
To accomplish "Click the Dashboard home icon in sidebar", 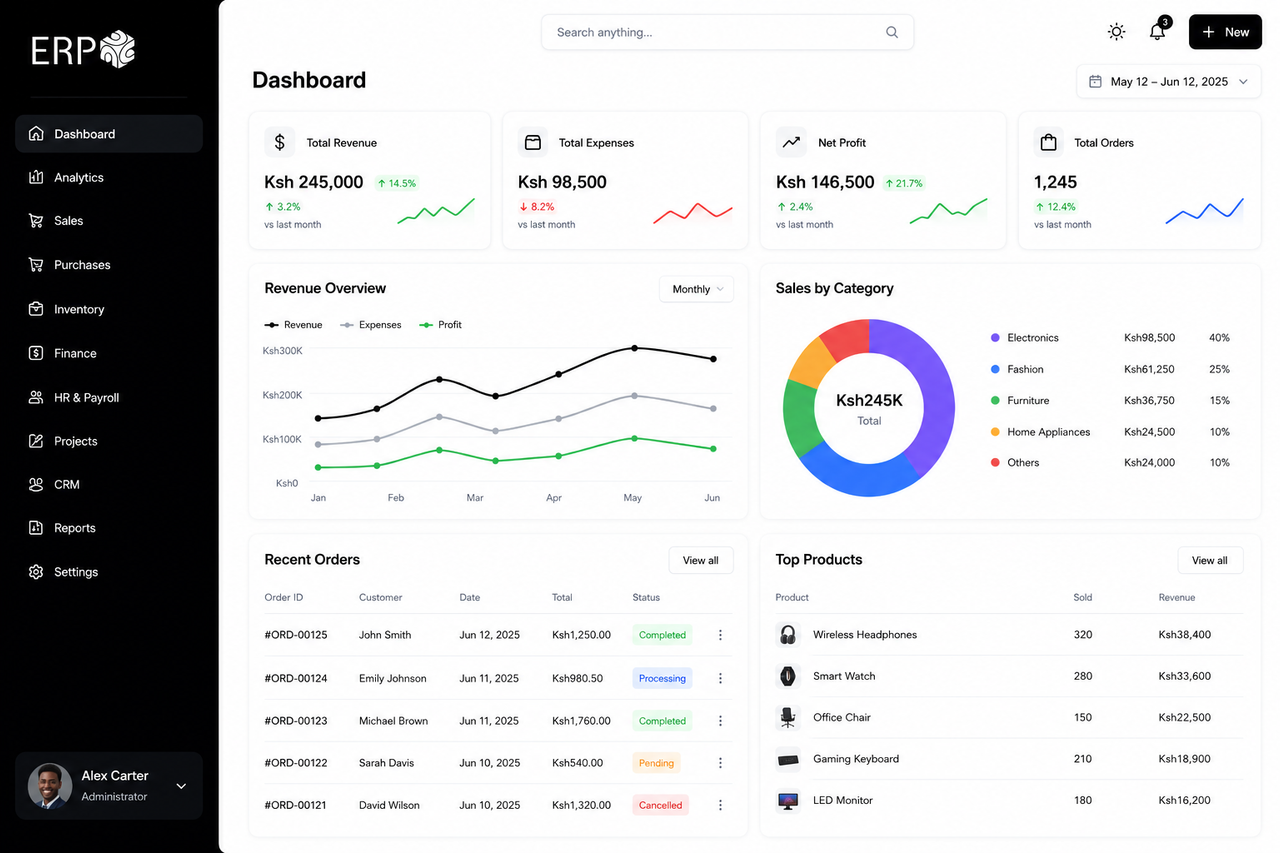I will tap(36, 134).
